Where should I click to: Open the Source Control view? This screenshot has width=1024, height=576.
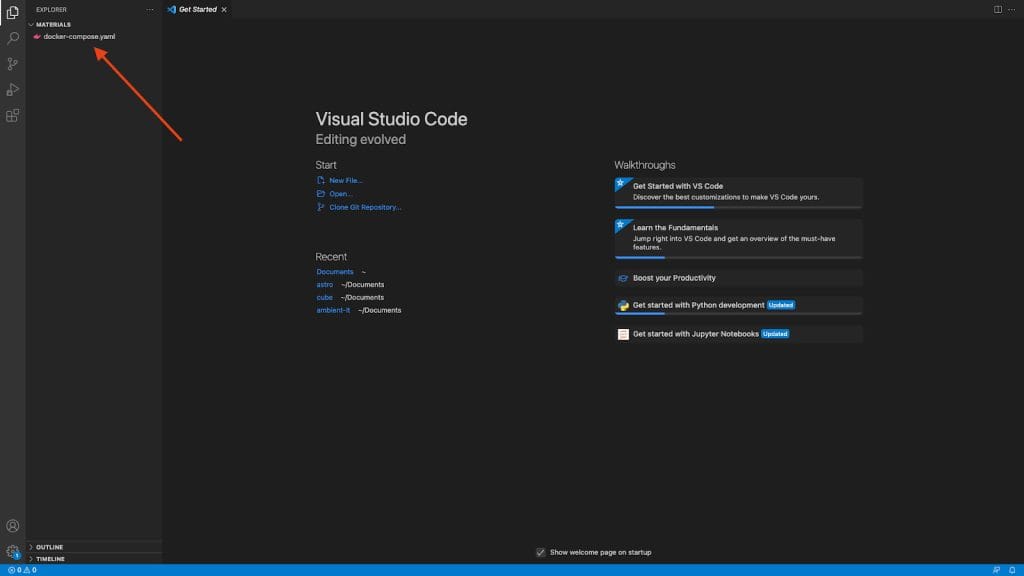[13, 64]
